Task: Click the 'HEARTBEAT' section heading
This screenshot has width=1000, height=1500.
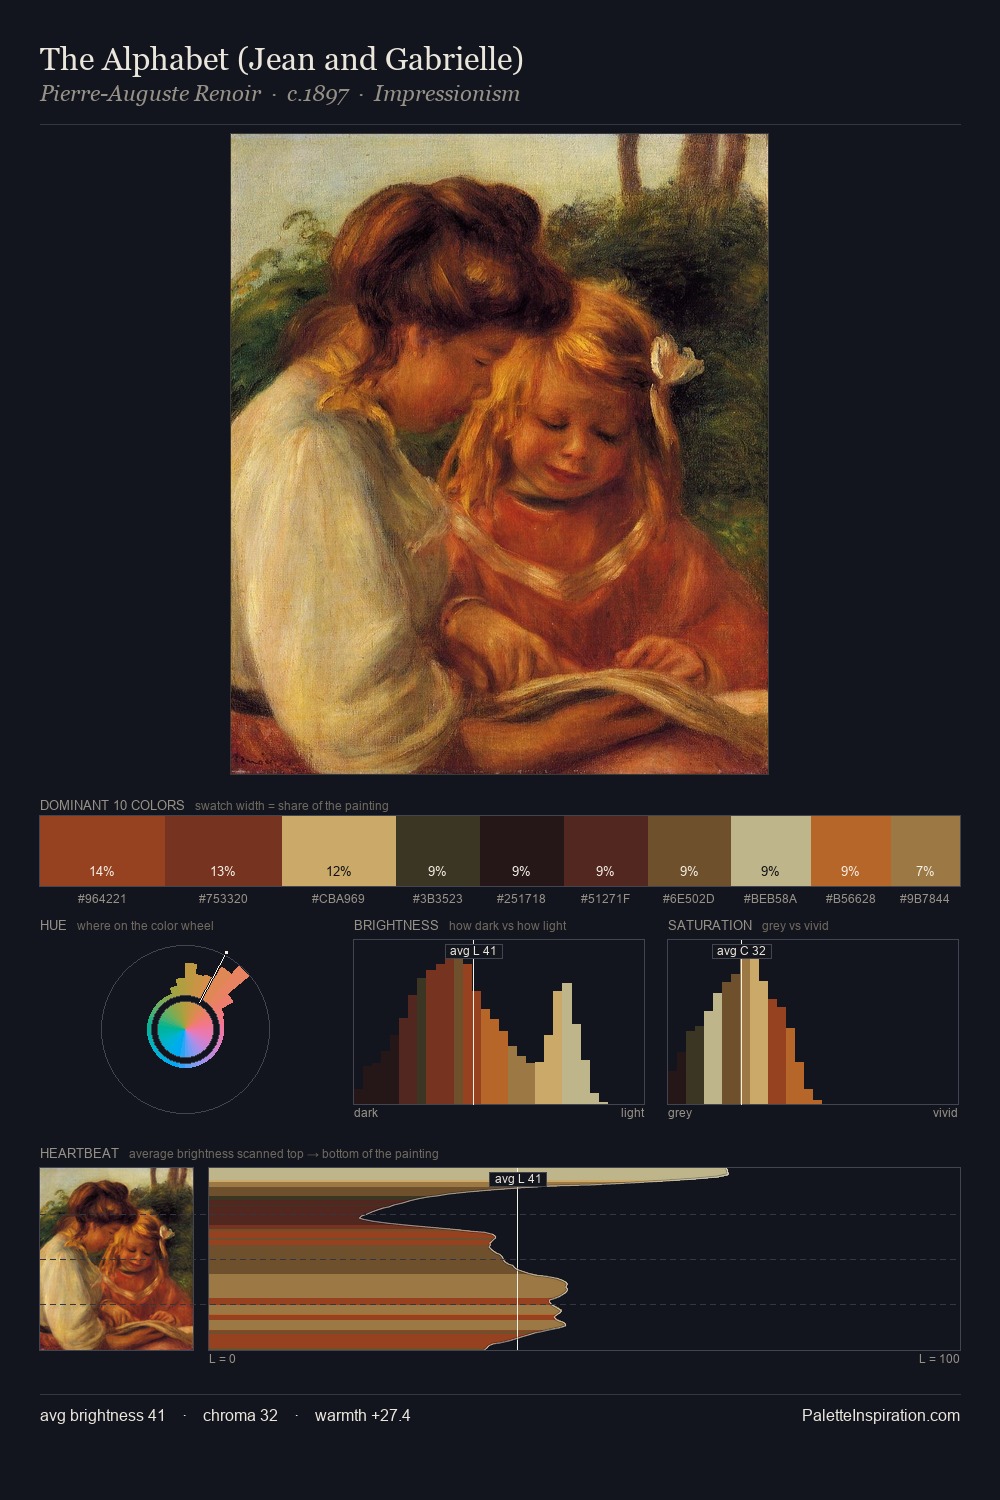Action: tap(79, 1153)
